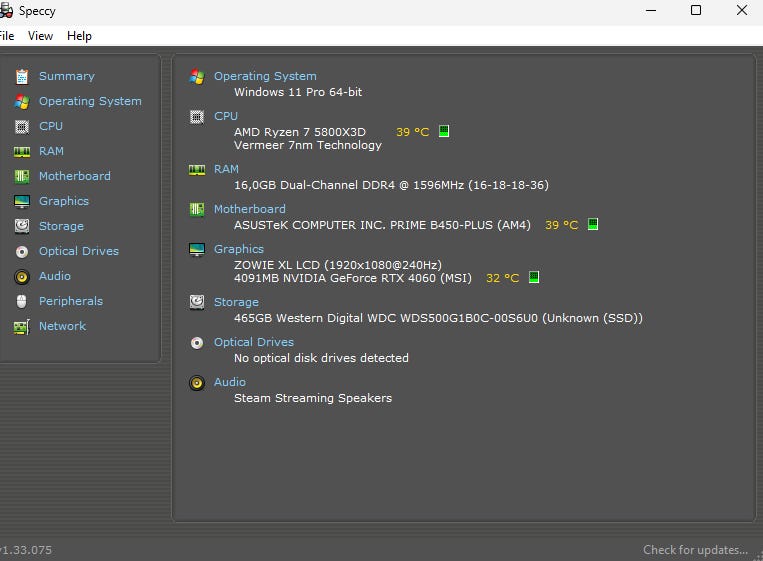Click Storage heading link in summary
The height and width of the screenshot is (561, 763).
click(236, 302)
